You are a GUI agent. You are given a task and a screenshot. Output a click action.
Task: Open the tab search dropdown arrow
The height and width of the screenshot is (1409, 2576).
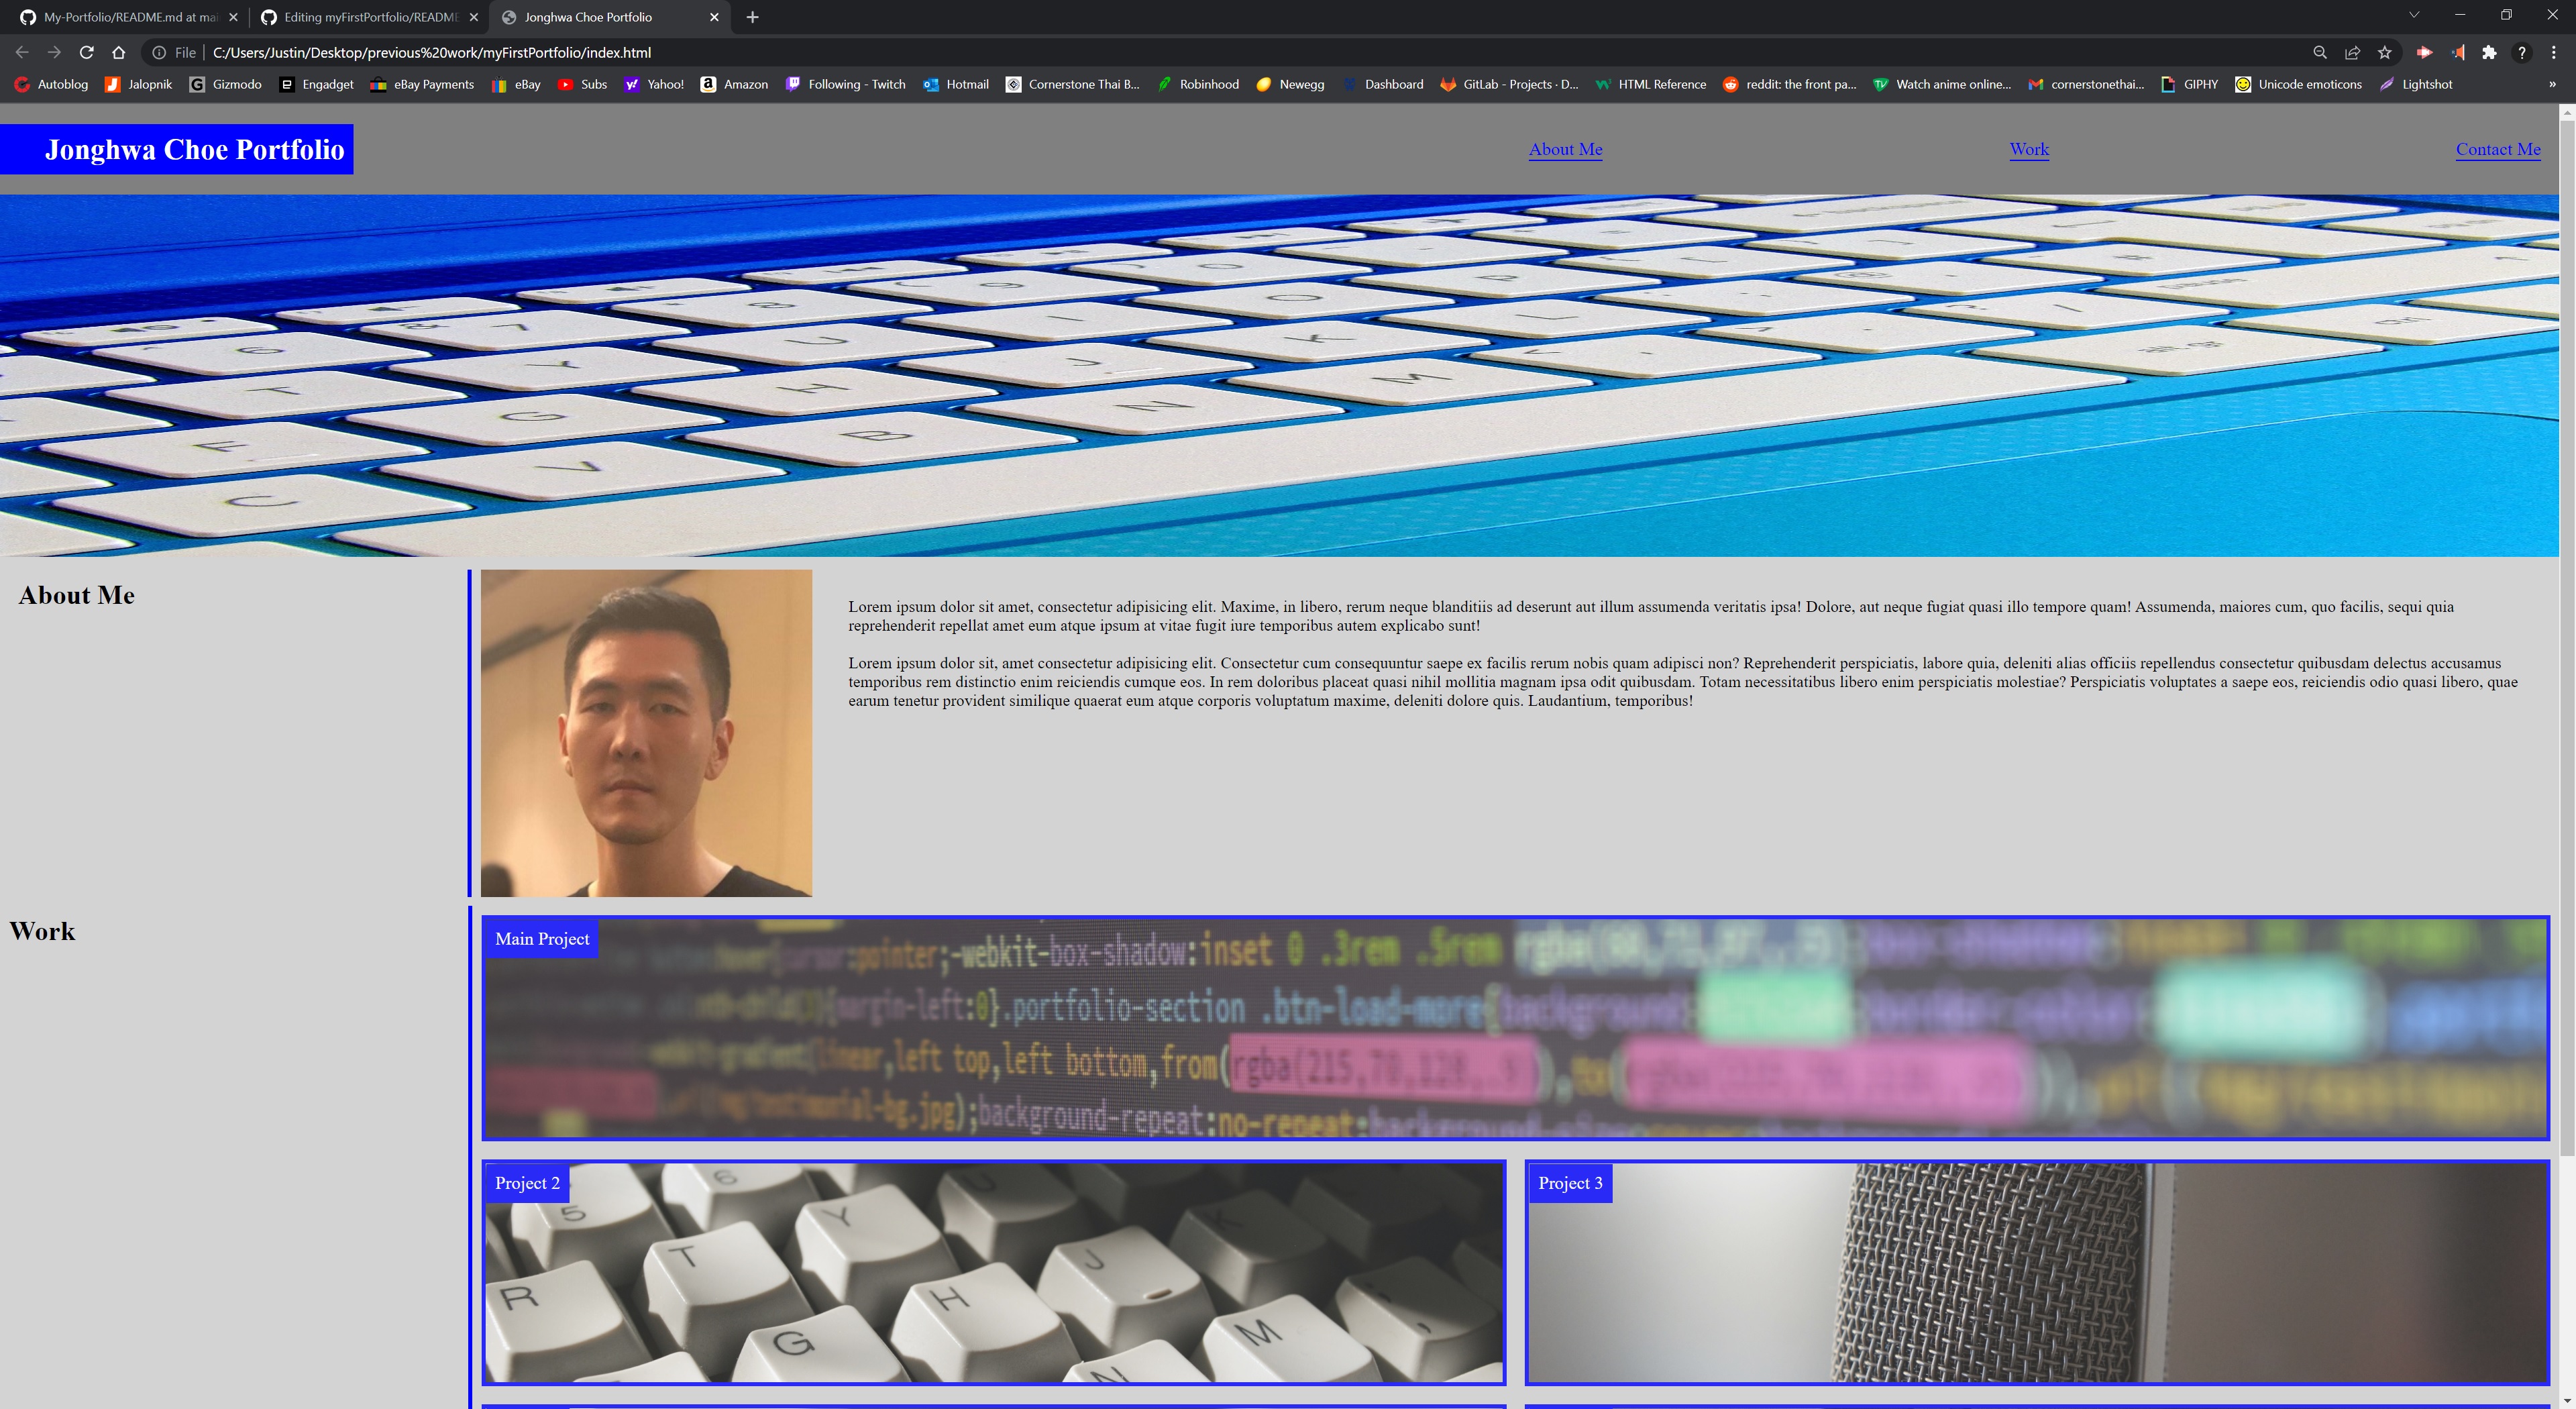2414,15
